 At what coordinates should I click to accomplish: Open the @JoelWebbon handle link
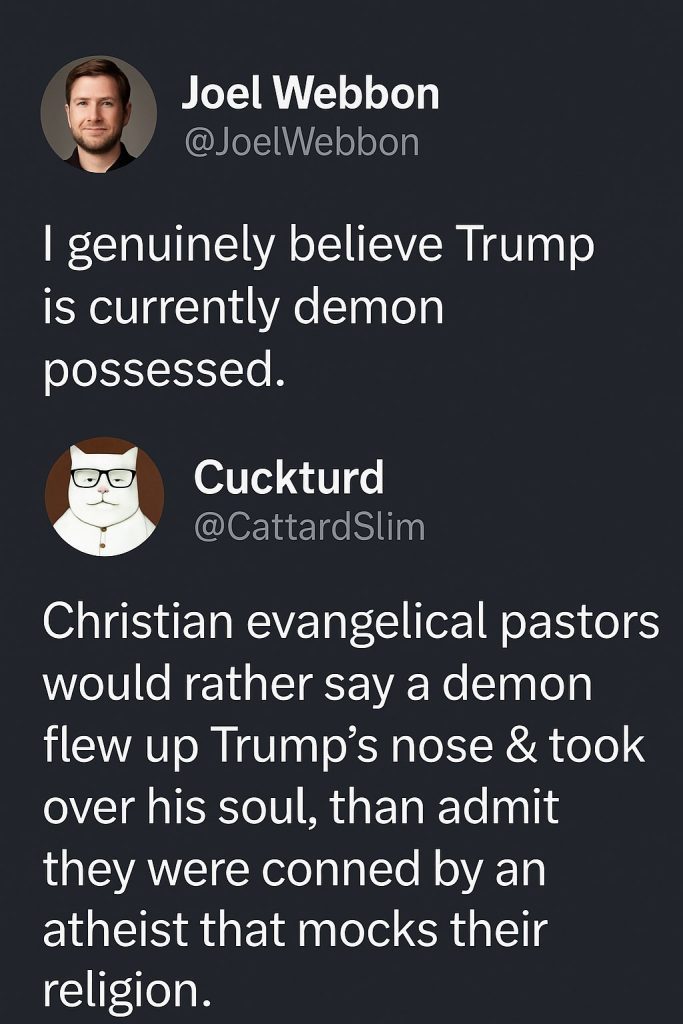300,142
